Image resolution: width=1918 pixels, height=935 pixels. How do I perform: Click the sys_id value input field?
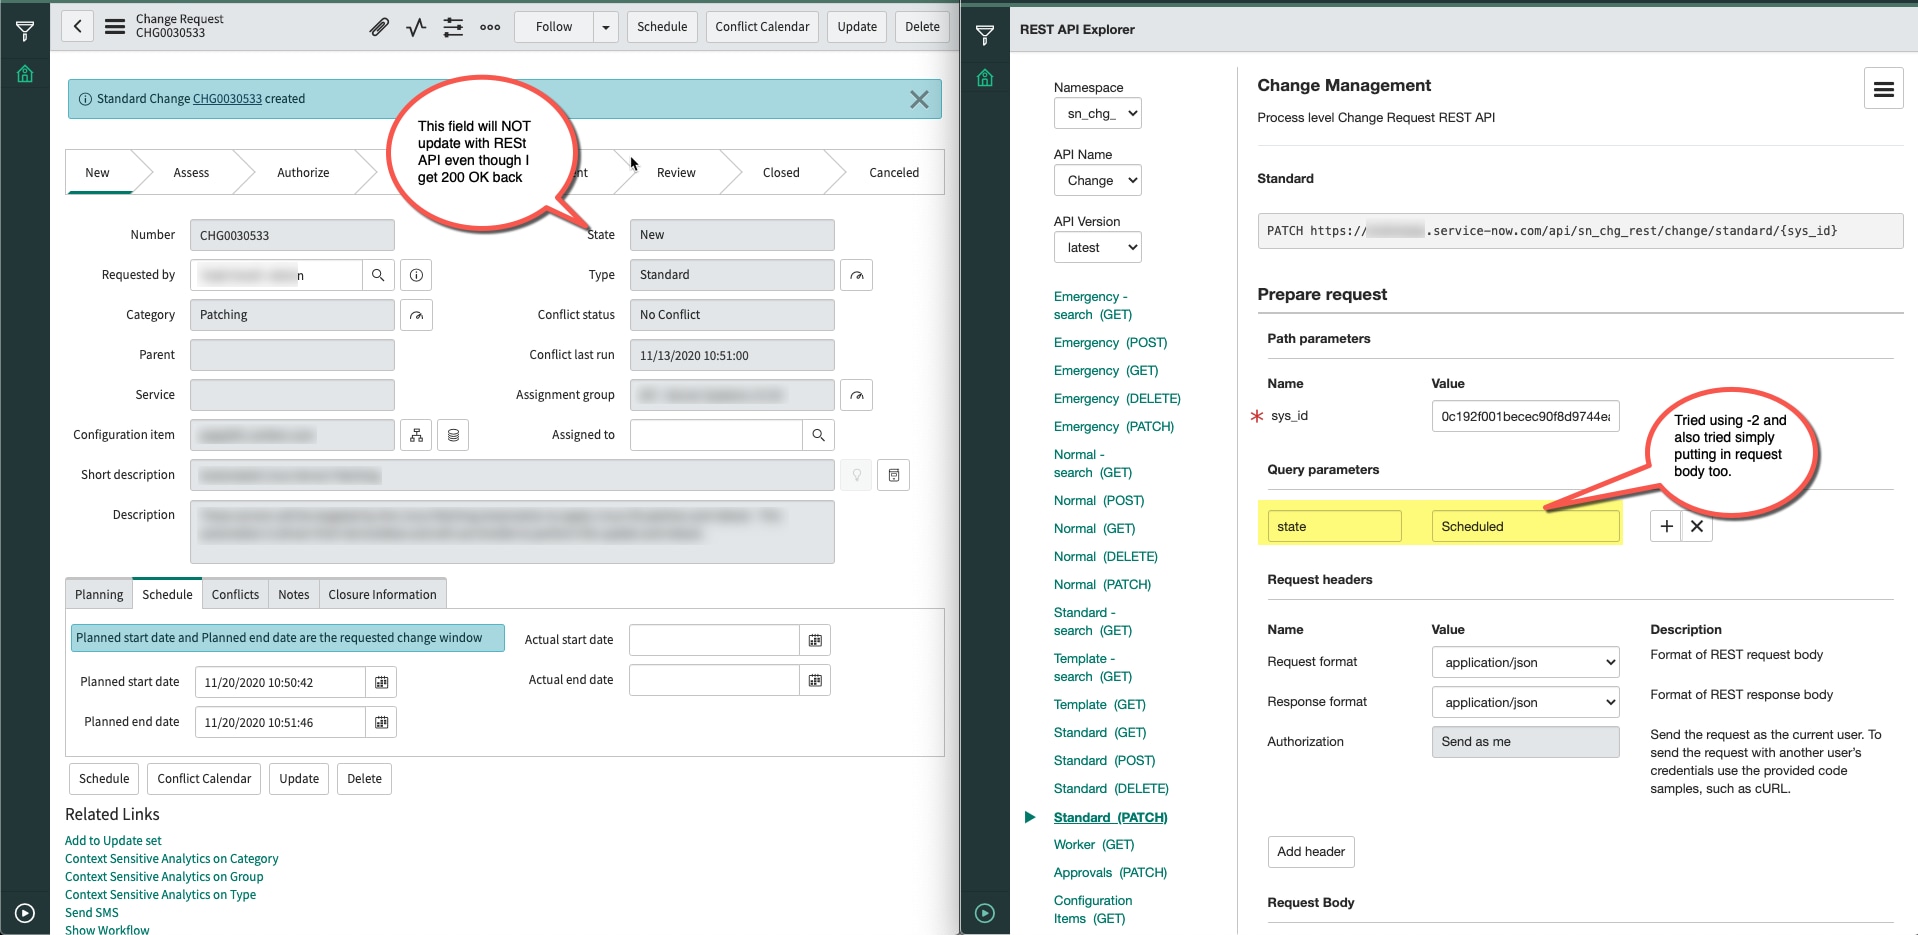1524,416
